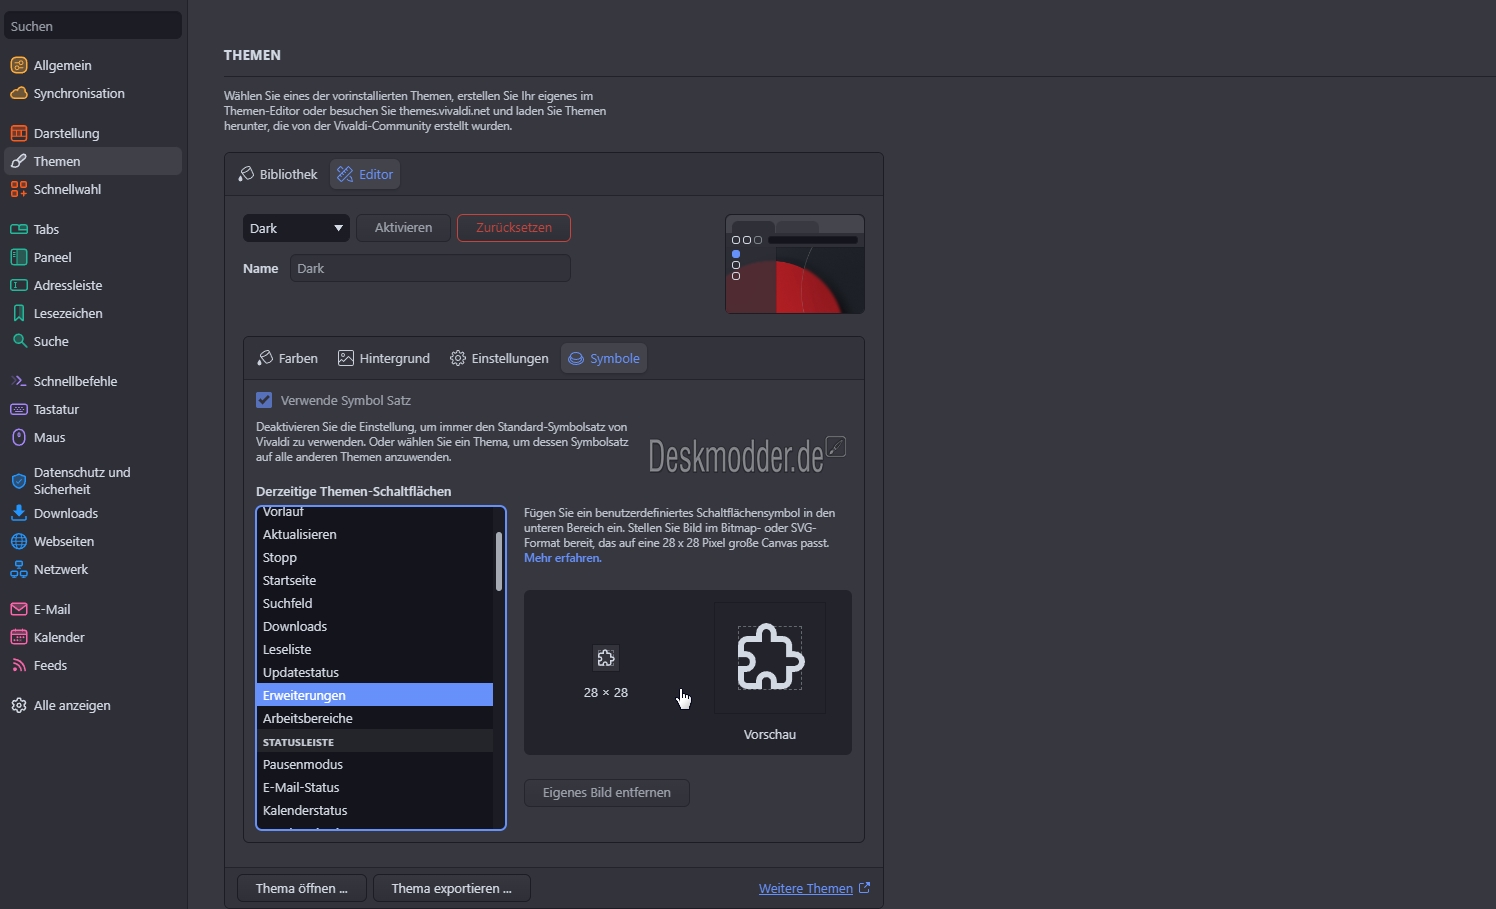The image size is (1496, 909).
Task: Click the Maus settings icon
Action: point(19,437)
